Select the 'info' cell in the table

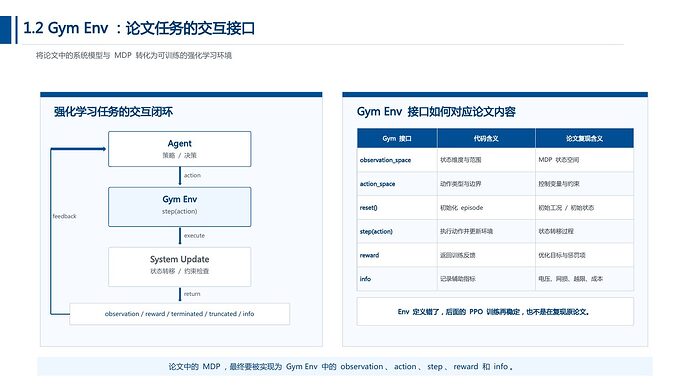point(397,279)
